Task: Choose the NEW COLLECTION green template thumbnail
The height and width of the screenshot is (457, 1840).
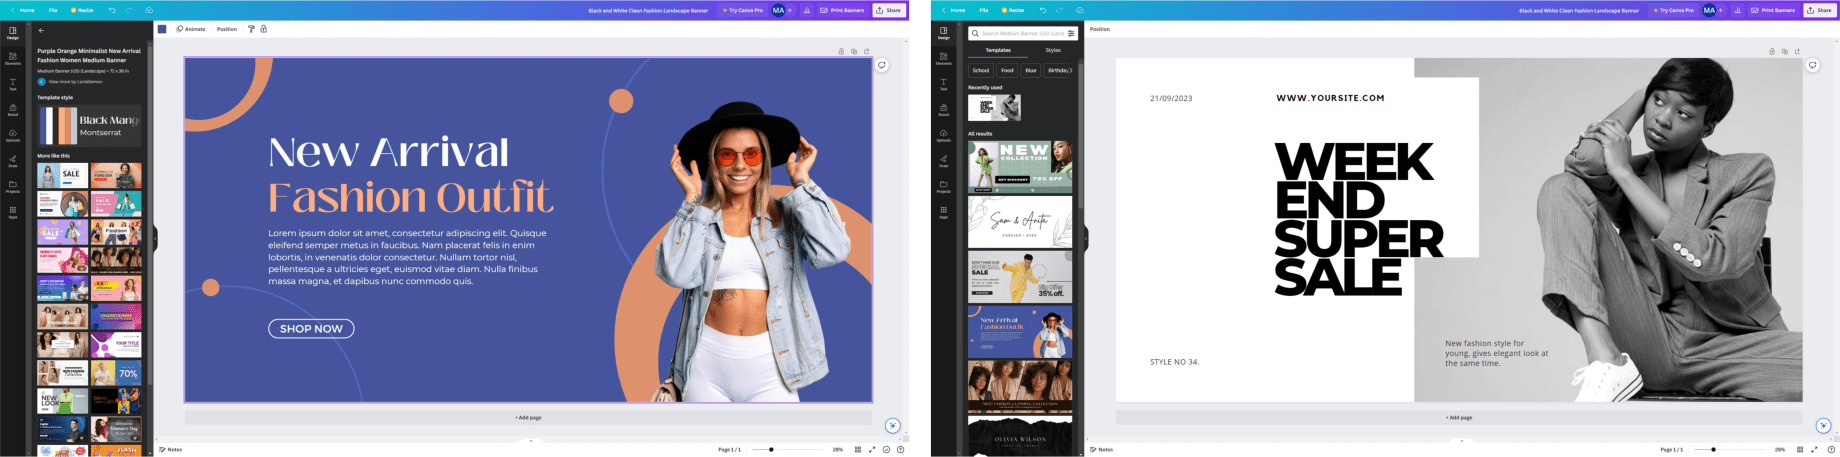Action: [1019, 166]
